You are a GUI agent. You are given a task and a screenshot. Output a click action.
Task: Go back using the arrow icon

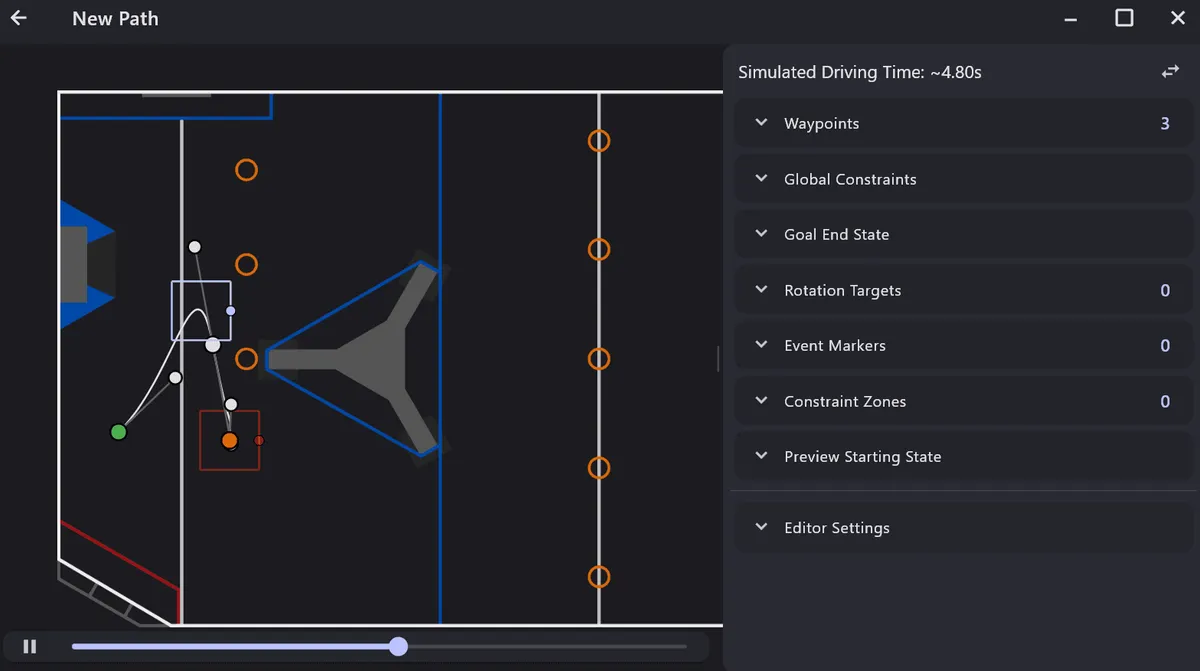(x=19, y=18)
